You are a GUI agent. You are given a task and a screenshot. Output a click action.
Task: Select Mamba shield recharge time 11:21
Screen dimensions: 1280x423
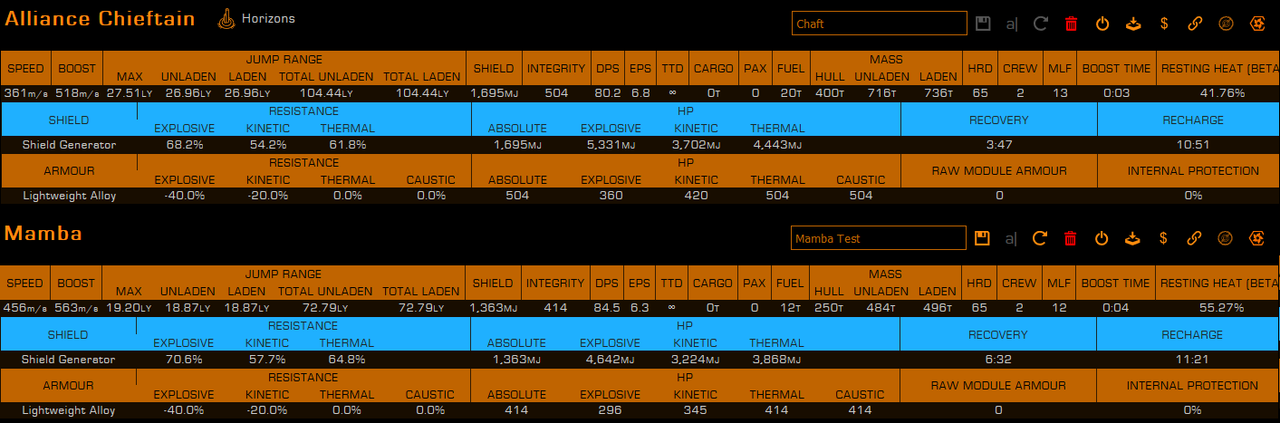1193,360
